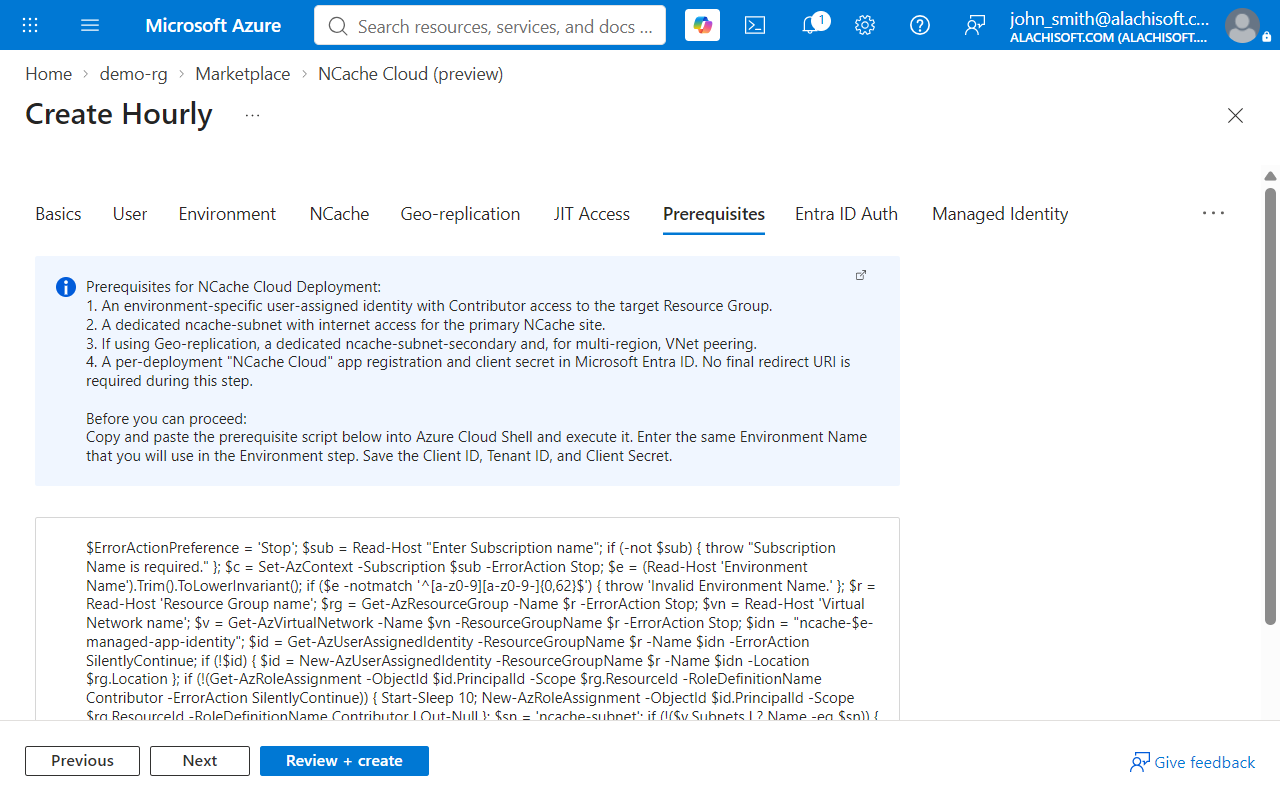Focus the Azure search box
The height and width of the screenshot is (800, 1280).
tap(490, 25)
